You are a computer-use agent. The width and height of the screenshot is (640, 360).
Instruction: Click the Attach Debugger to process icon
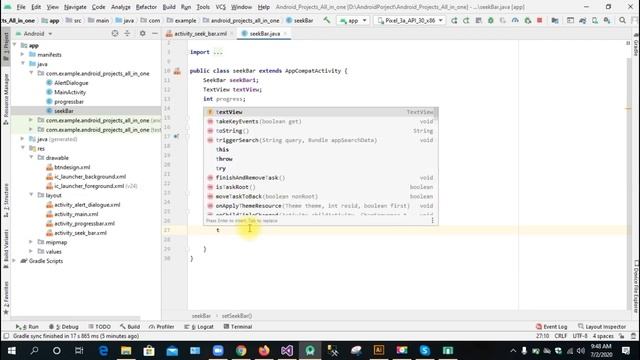point(527,20)
